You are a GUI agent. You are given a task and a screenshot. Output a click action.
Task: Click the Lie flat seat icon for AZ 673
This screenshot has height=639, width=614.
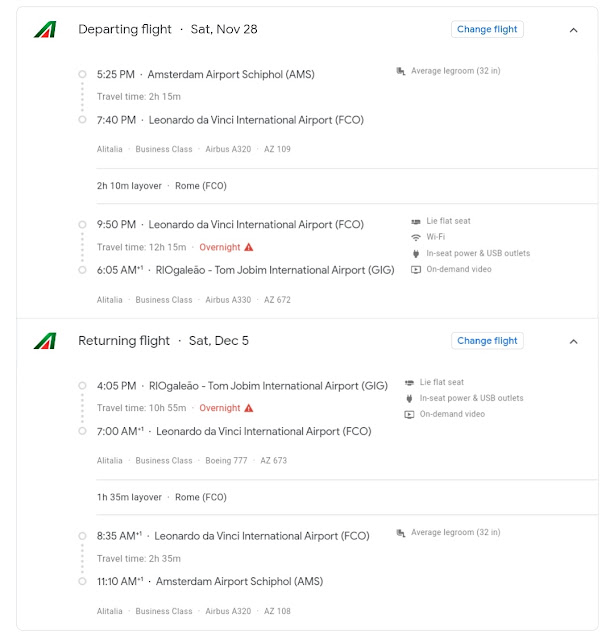coord(409,382)
